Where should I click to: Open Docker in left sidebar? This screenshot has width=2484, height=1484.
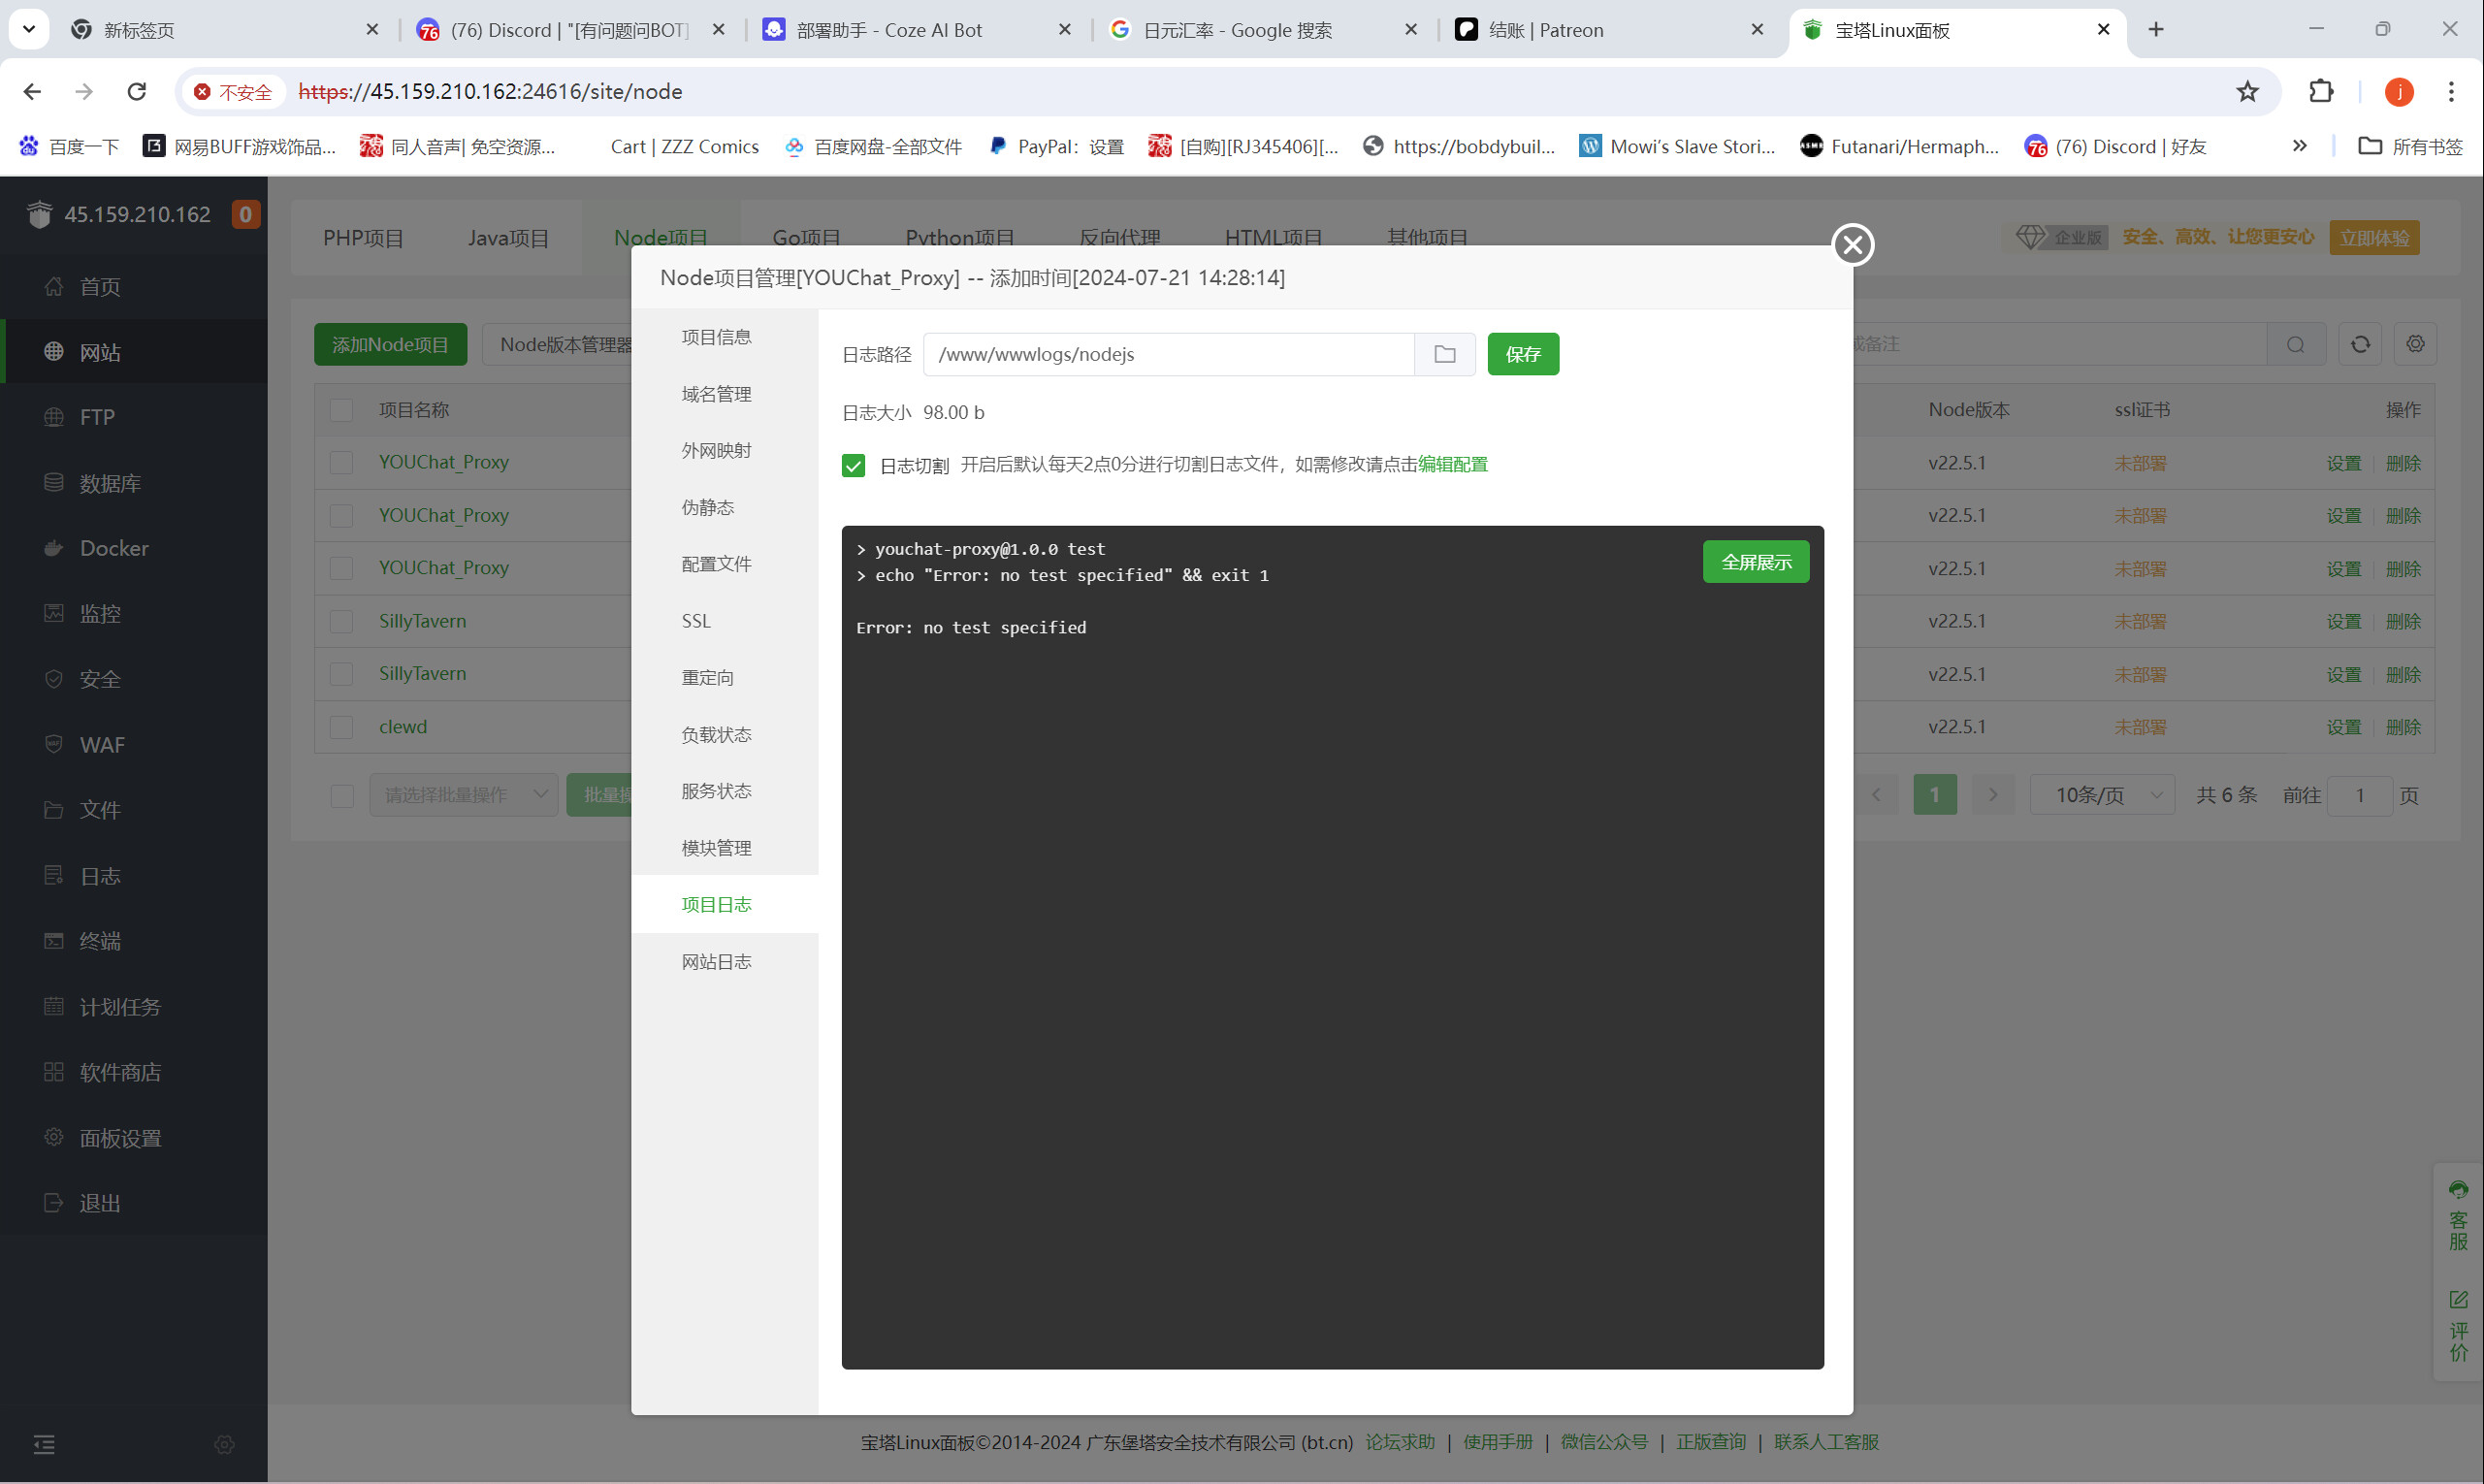point(113,548)
